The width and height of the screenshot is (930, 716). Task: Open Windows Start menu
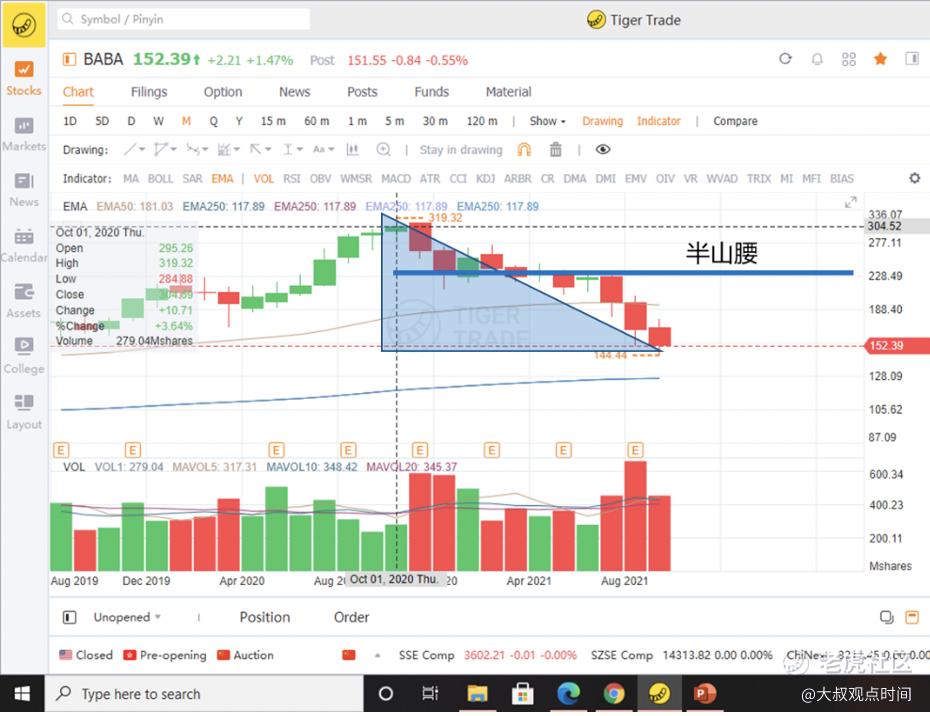tap(22, 693)
